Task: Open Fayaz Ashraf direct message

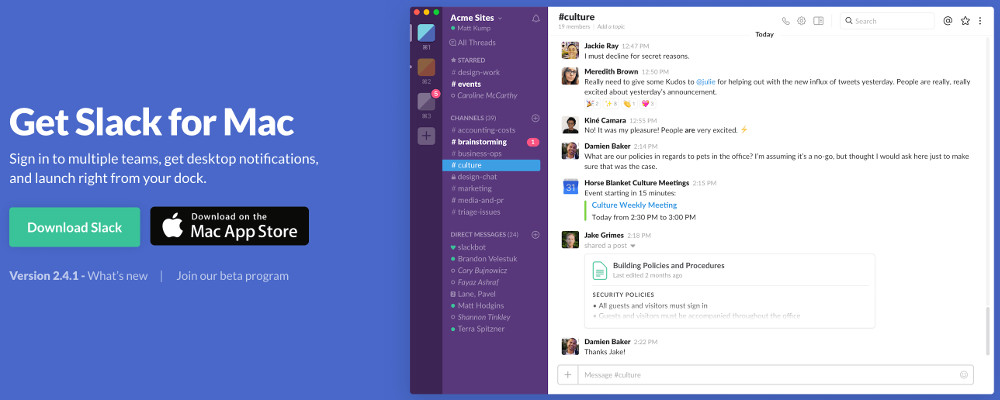Action: pyautogui.click(x=474, y=282)
